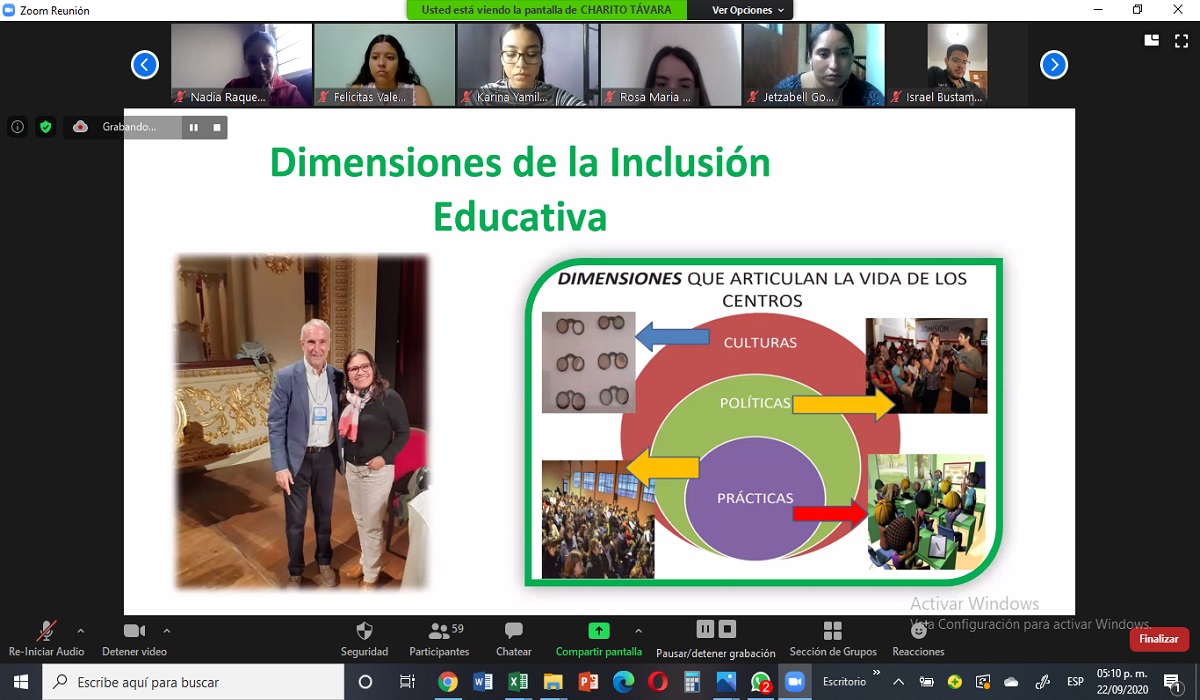Image resolution: width=1200 pixels, height=700 pixels.
Task: Open the clock and date flyout
Action: [1122, 682]
